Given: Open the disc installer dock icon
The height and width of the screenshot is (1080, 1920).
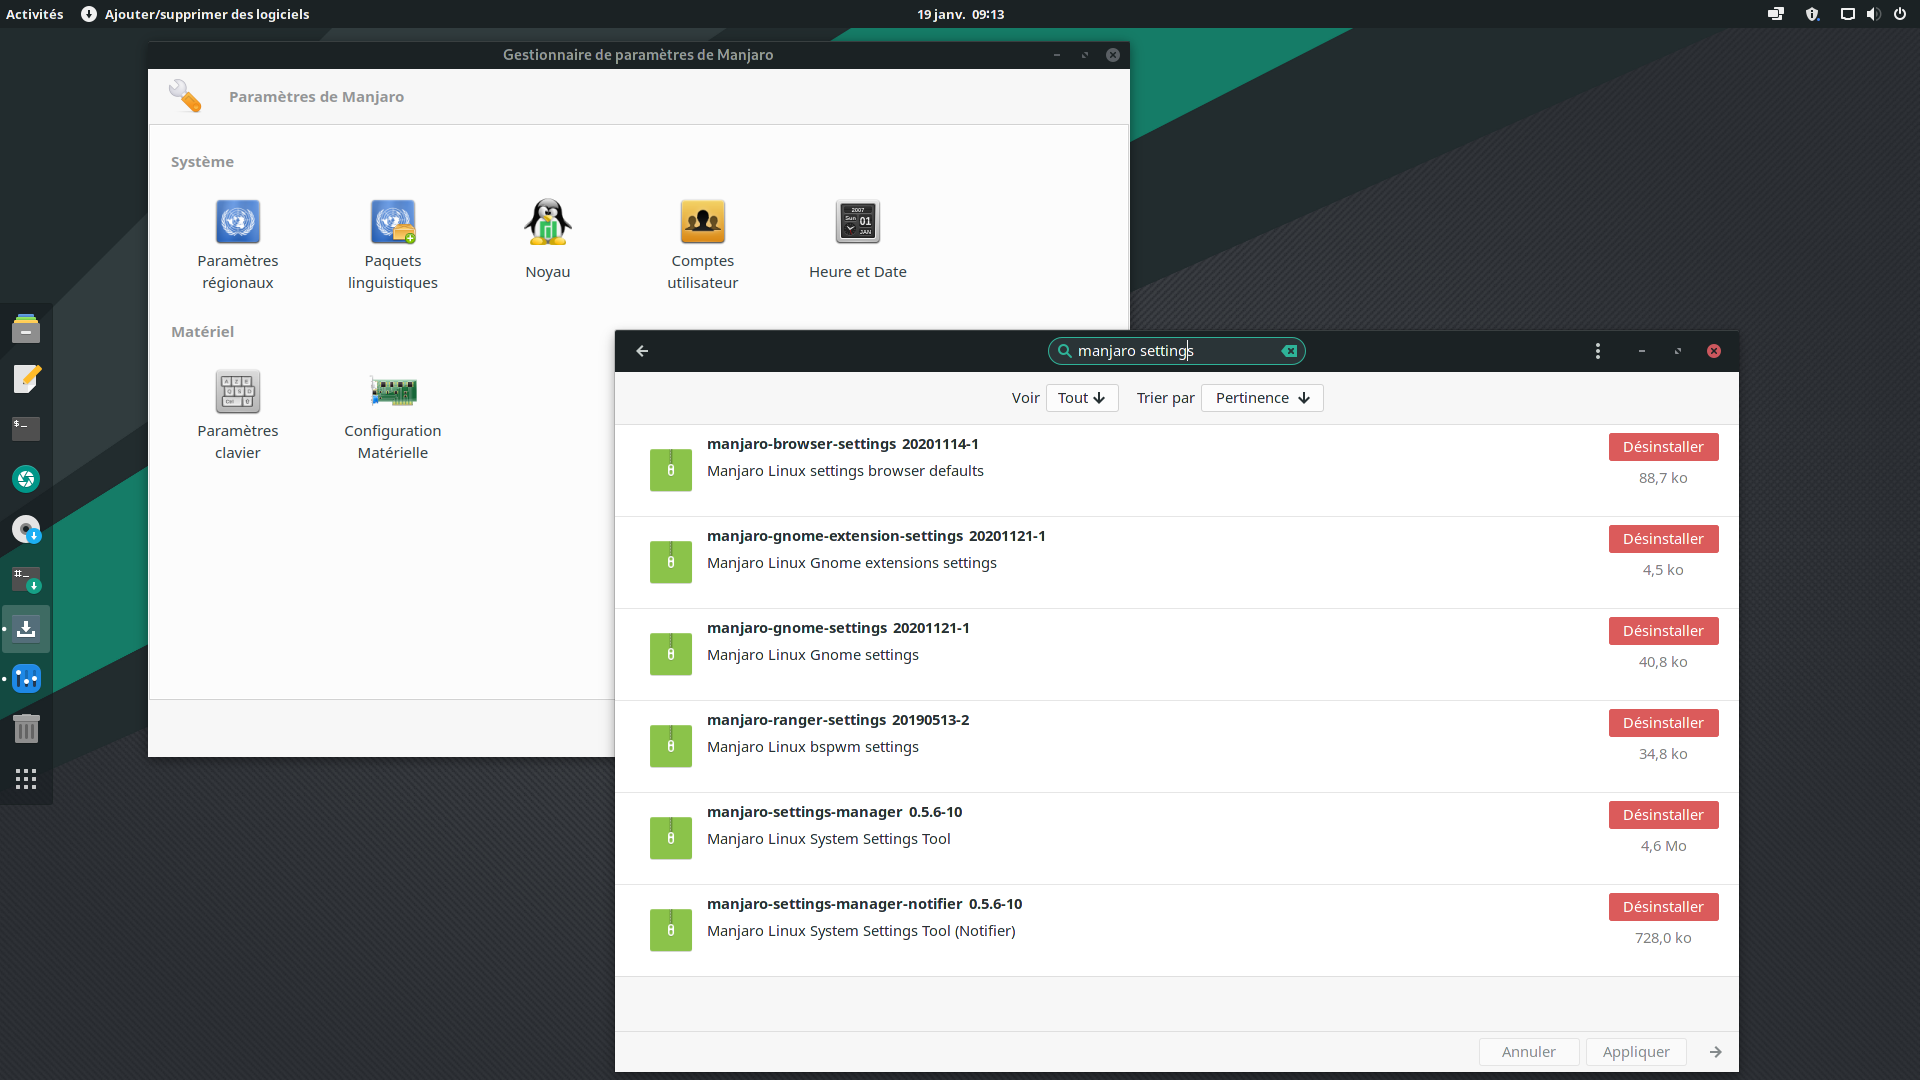Looking at the screenshot, I should [26, 529].
